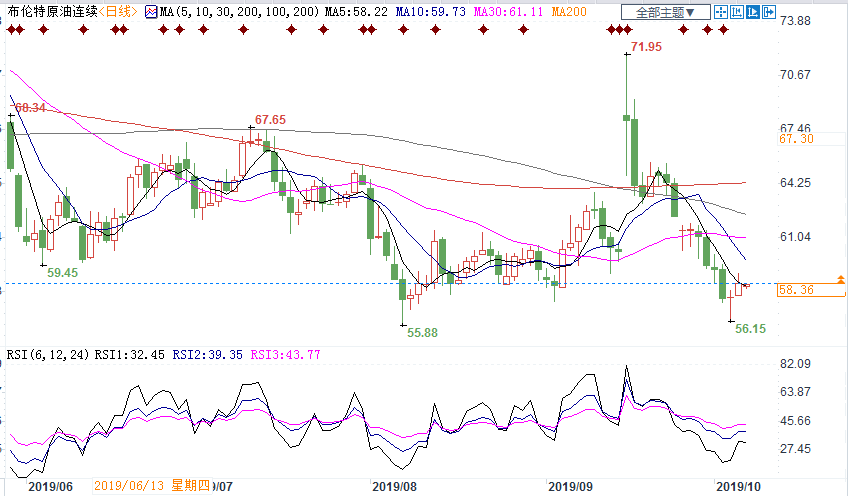848x496 pixels.
Task: Open the 全部主题 dropdown
Action: (665, 12)
